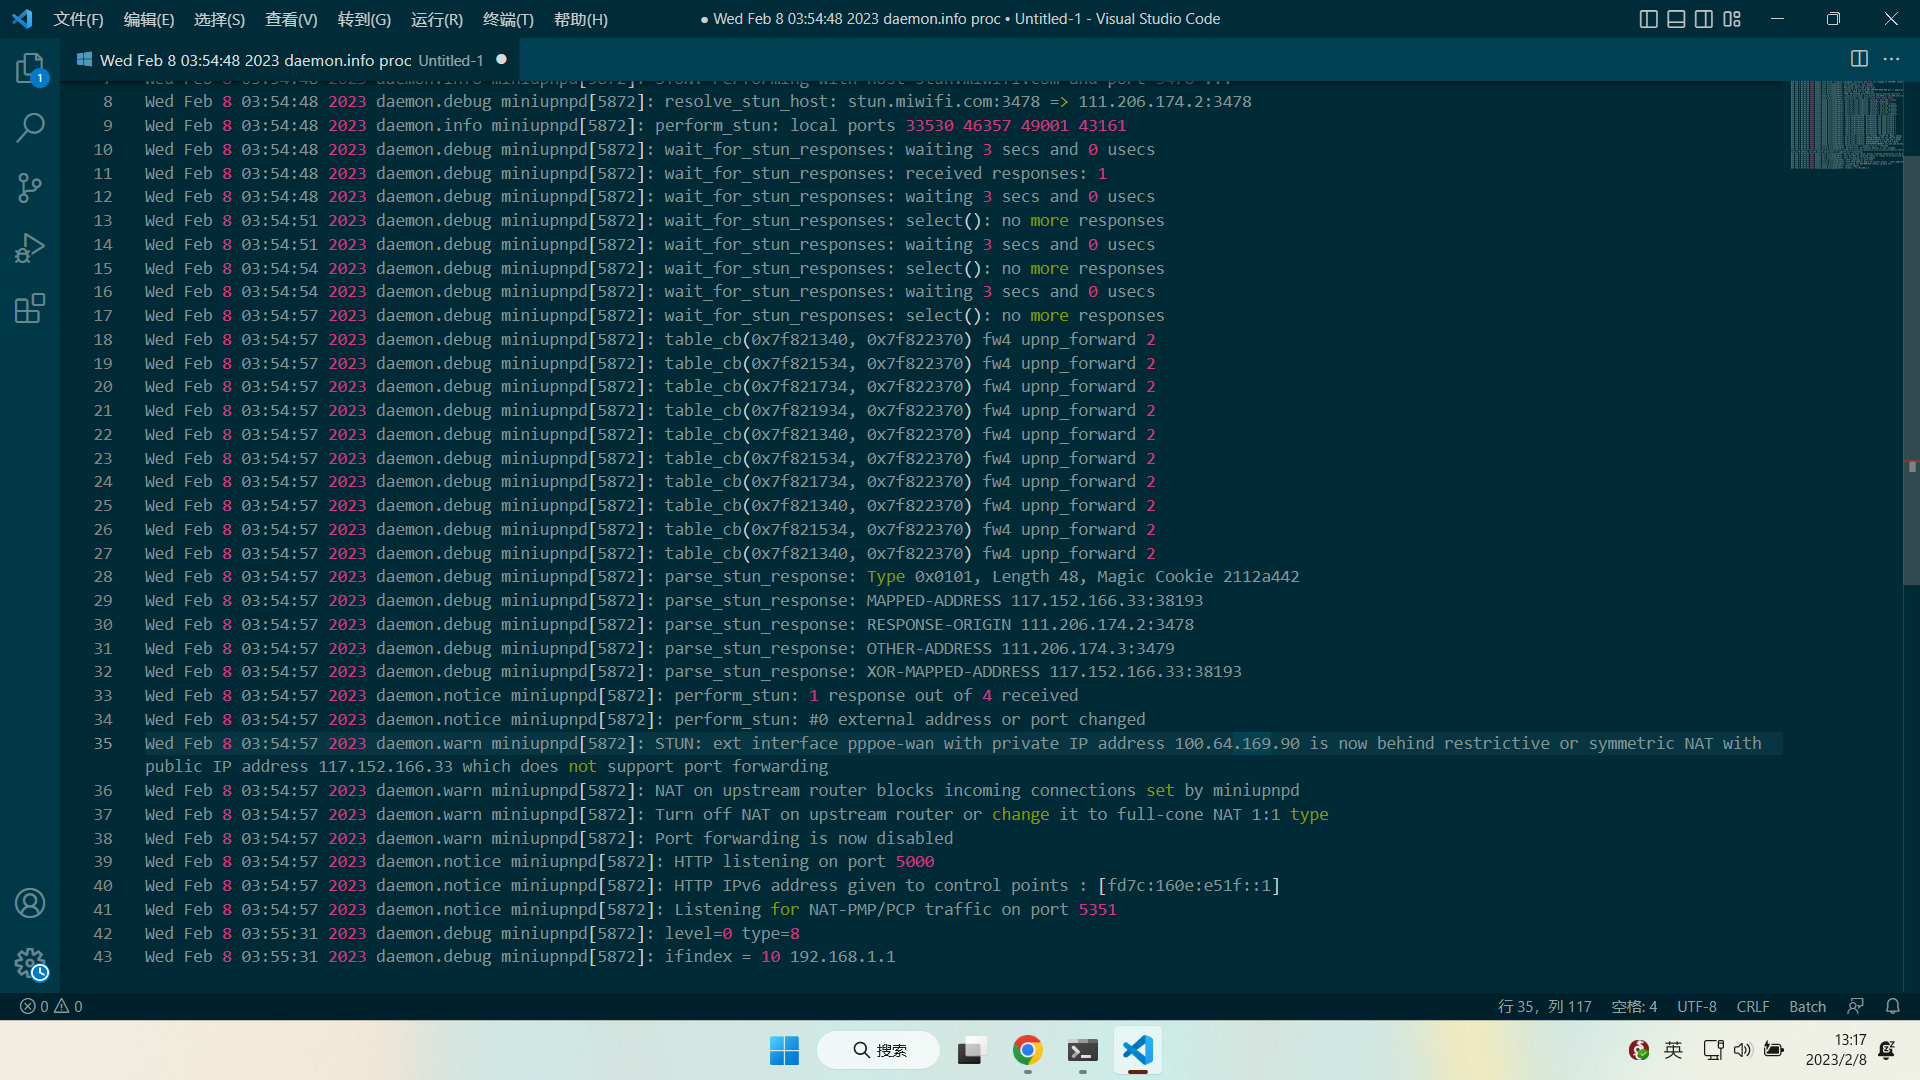Screen dimensions: 1920x1080
Task: Click the vertical editor scrollbar
Action: [1911, 370]
